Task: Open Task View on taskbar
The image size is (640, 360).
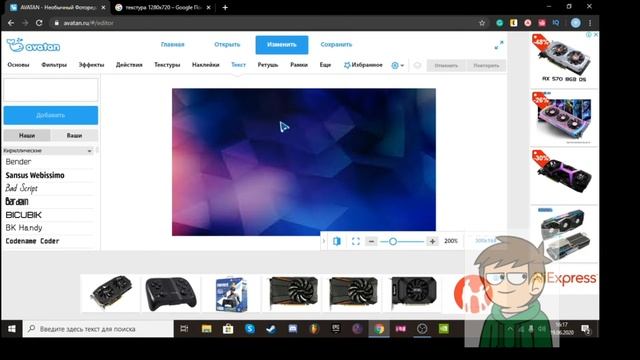Action: tap(184, 329)
